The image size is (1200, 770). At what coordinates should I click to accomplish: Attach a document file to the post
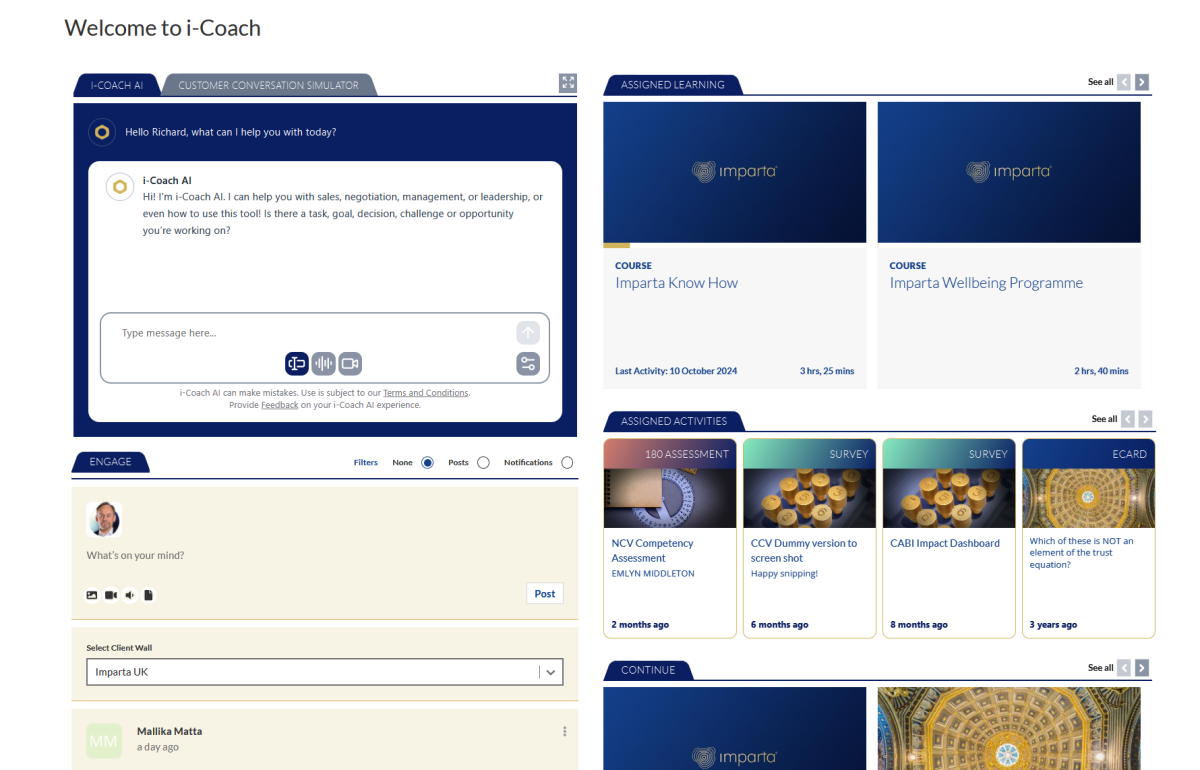(148, 595)
